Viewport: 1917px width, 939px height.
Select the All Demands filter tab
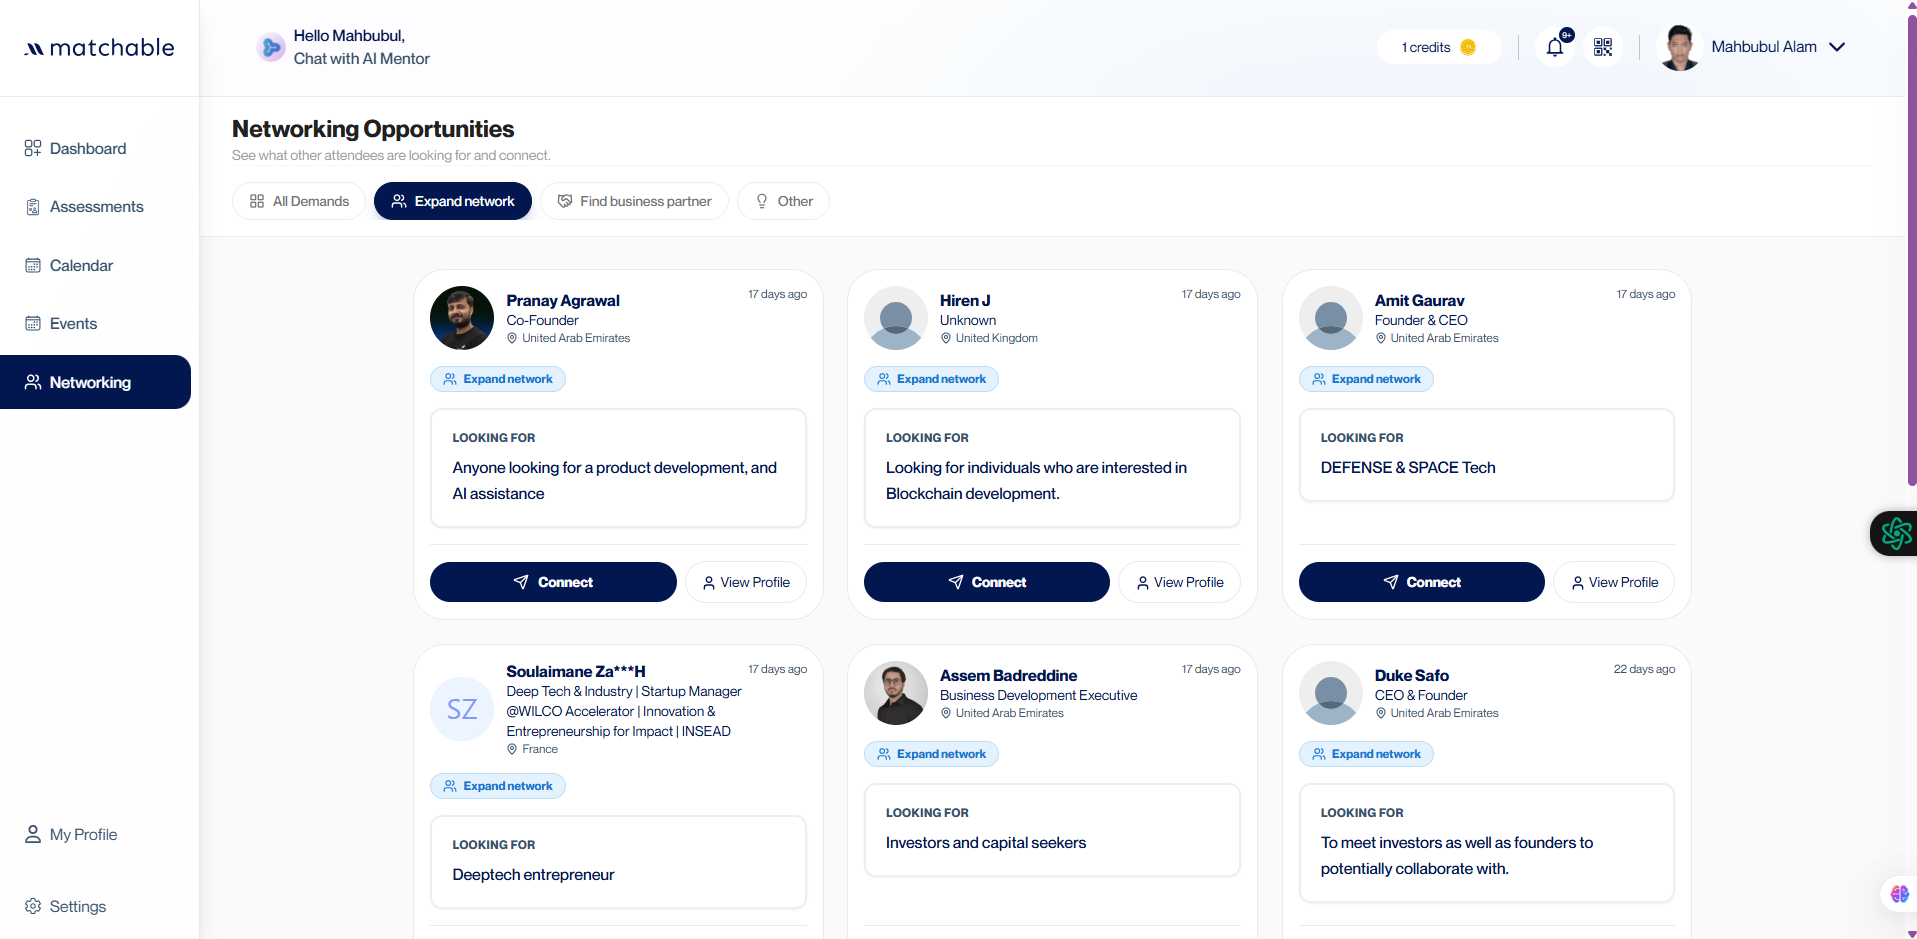(299, 201)
